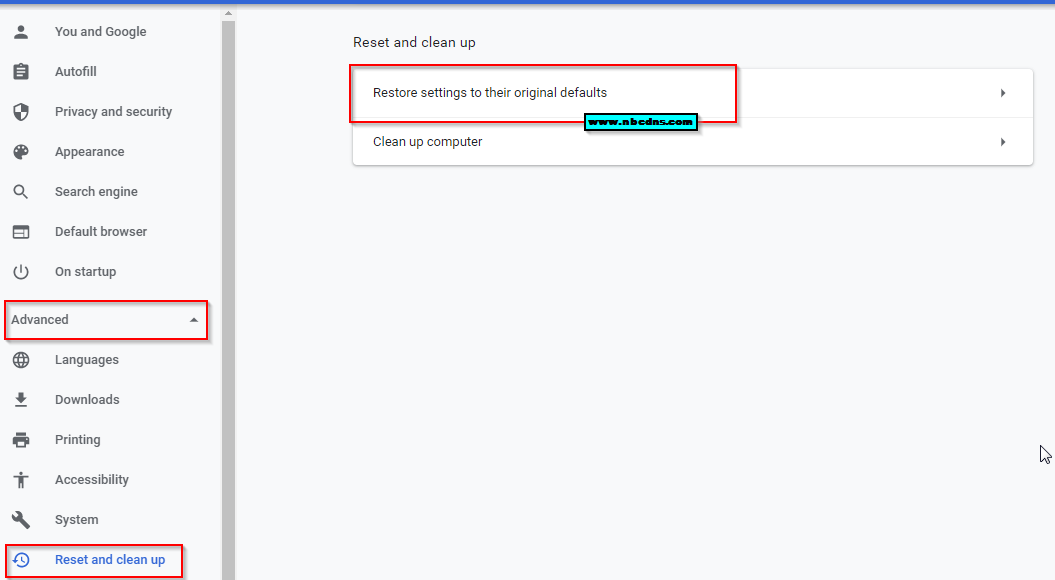Open Printing via the printer icon
The image size is (1055, 580).
(x=21, y=440)
